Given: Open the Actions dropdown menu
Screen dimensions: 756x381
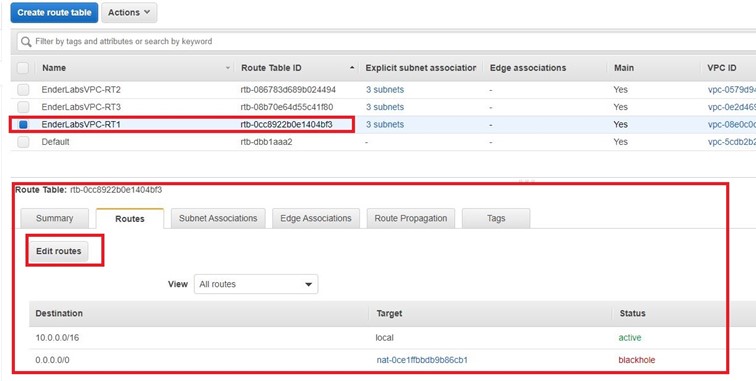Looking at the screenshot, I should click(x=129, y=13).
